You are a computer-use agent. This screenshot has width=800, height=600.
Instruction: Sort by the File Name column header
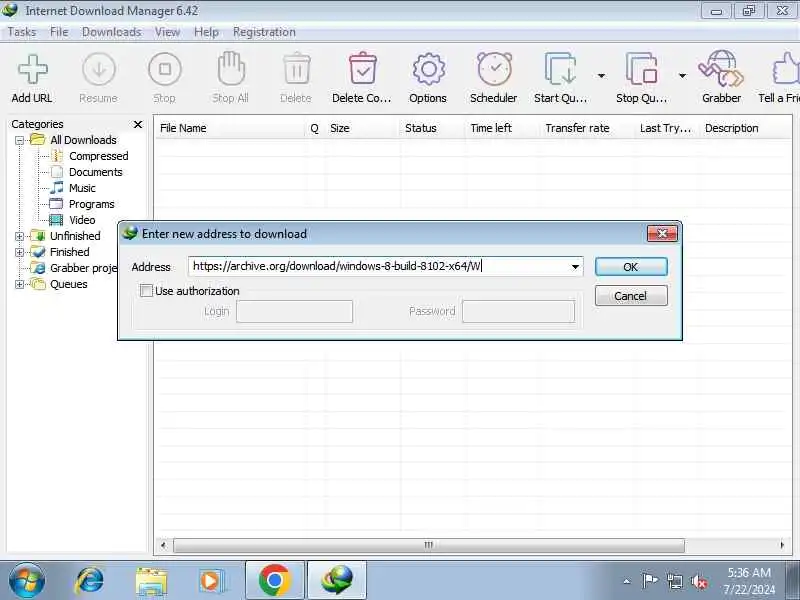(x=231, y=128)
